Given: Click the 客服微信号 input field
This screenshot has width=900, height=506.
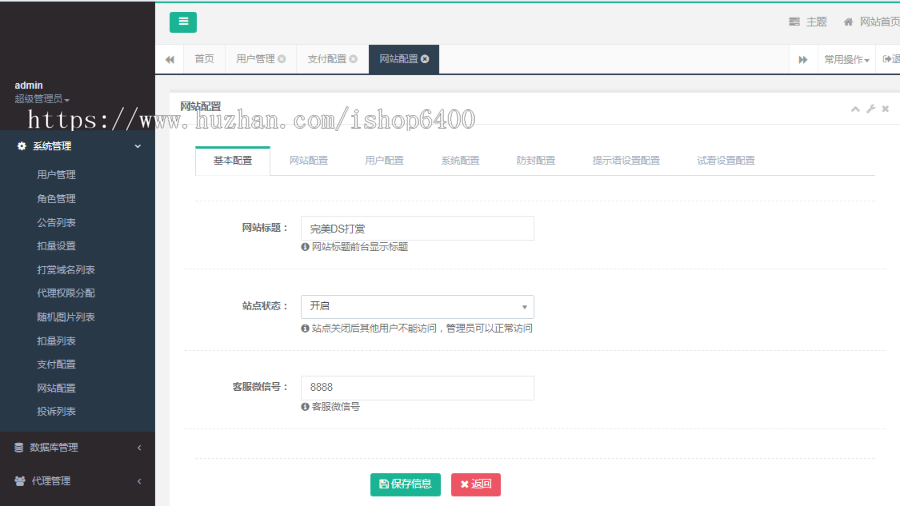Looking at the screenshot, I should pyautogui.click(x=417, y=388).
